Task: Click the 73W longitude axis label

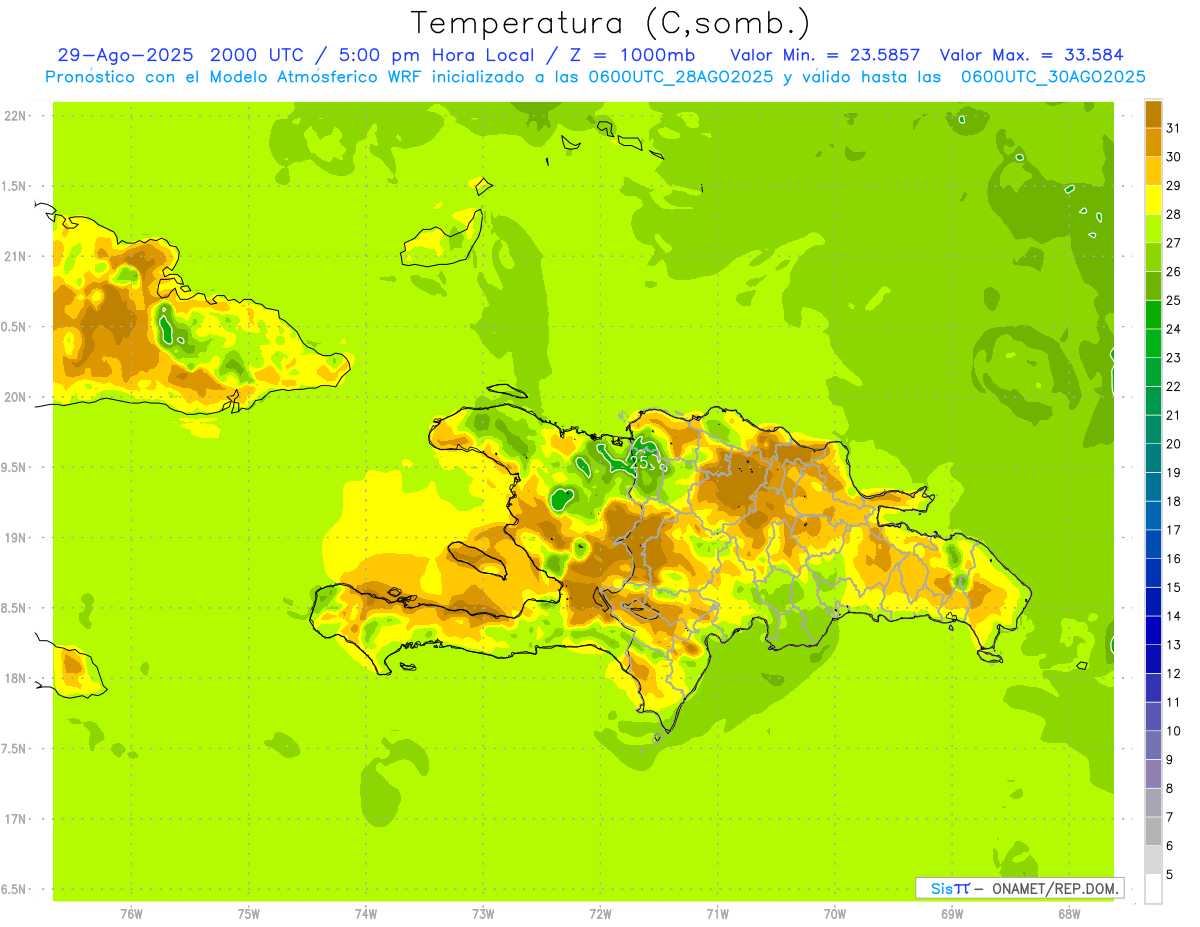Action: (483, 914)
